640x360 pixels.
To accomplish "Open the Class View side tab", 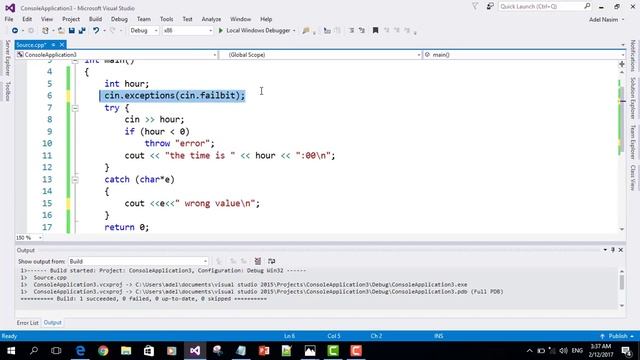I will click(x=633, y=178).
